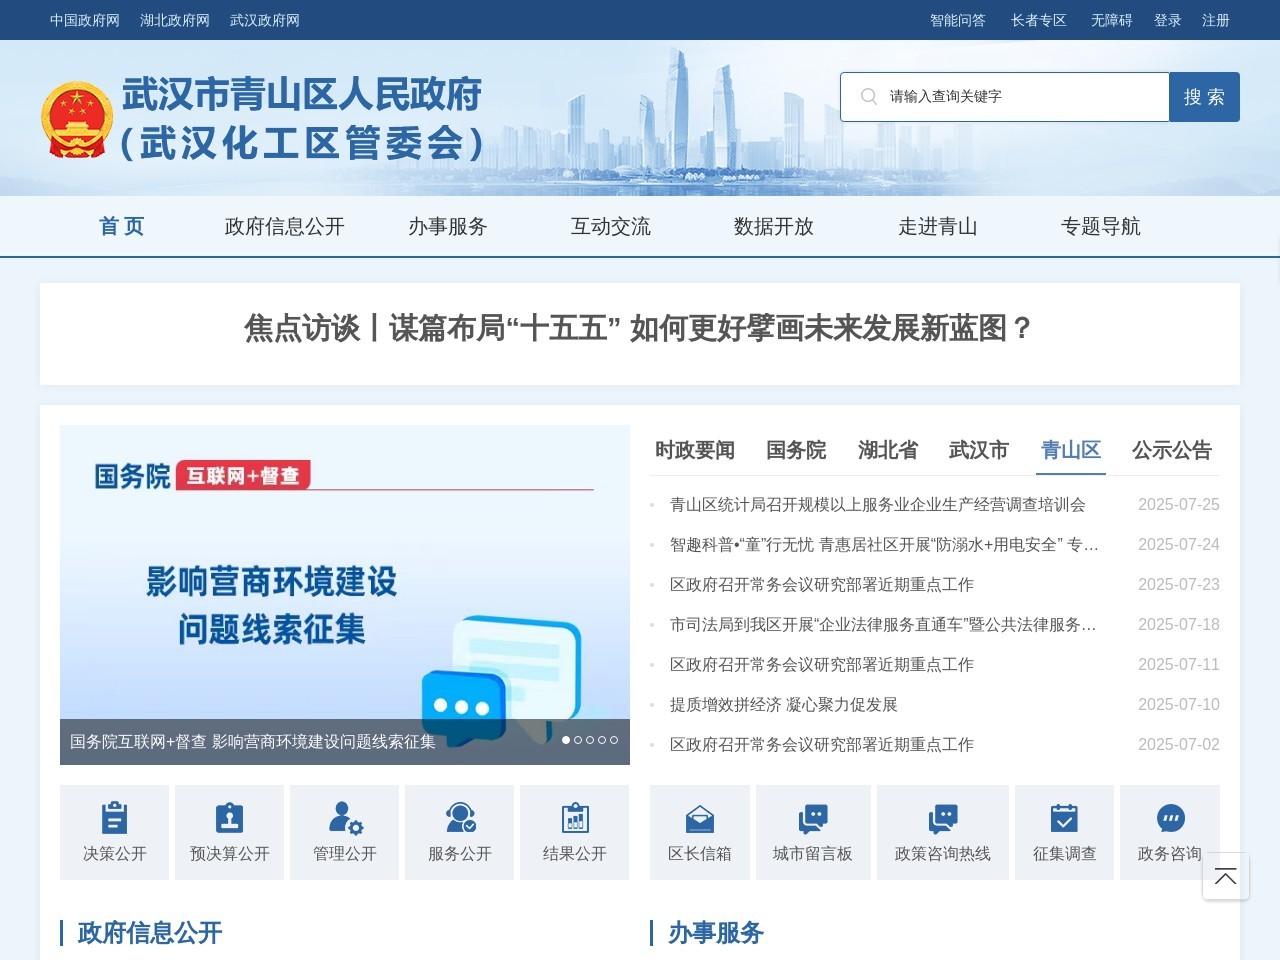Open the 决策公开 clipboard icon
The image size is (1280, 960).
pos(115,818)
